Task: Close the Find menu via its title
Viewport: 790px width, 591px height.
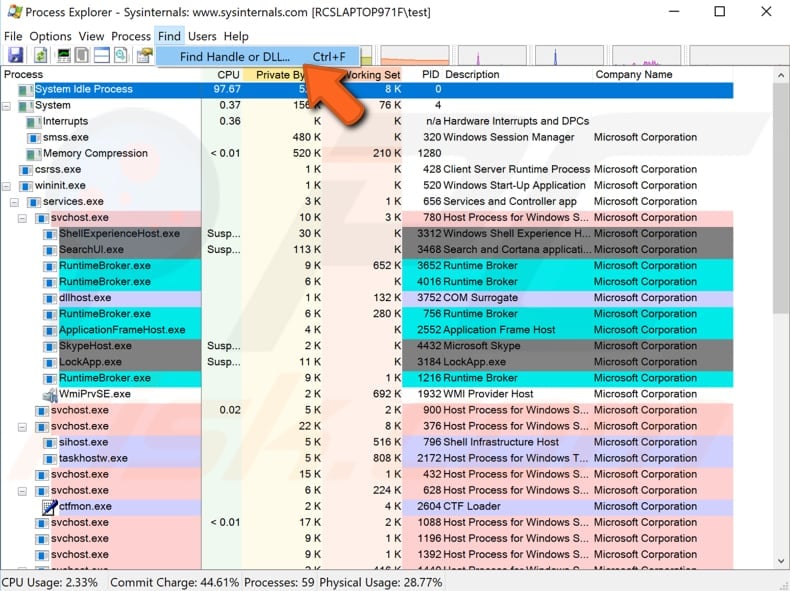Action: 169,36
